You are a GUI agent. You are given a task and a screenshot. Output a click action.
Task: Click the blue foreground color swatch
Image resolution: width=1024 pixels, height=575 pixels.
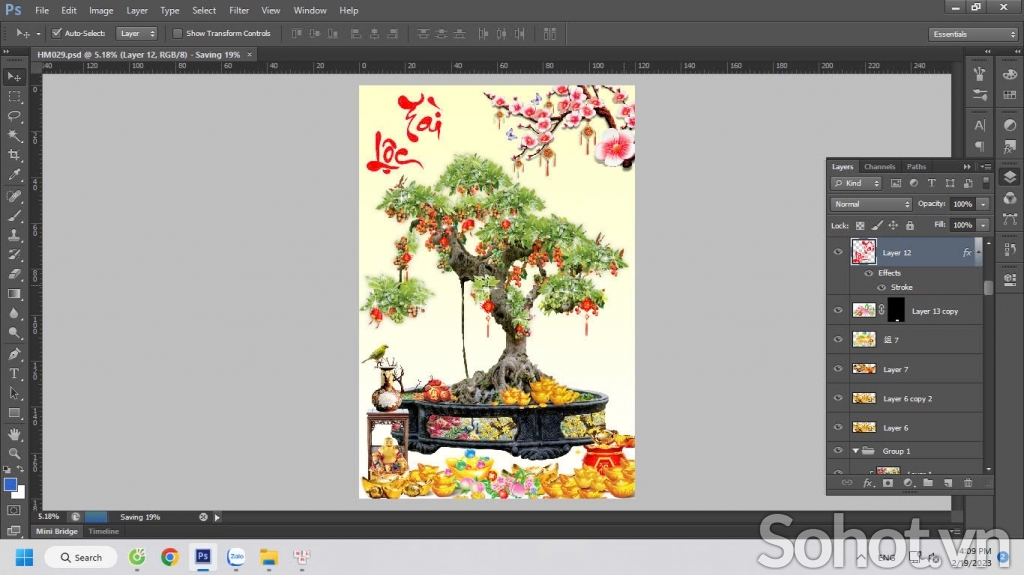(11, 485)
